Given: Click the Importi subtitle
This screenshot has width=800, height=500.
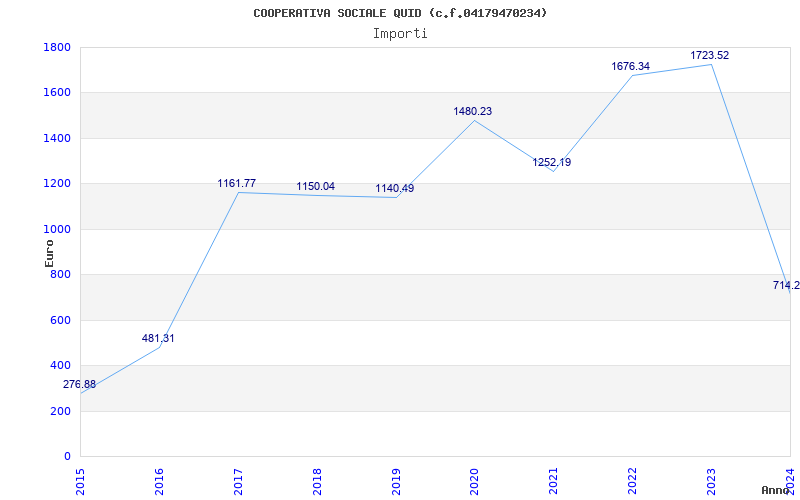Looking at the screenshot, I should 400,34.
